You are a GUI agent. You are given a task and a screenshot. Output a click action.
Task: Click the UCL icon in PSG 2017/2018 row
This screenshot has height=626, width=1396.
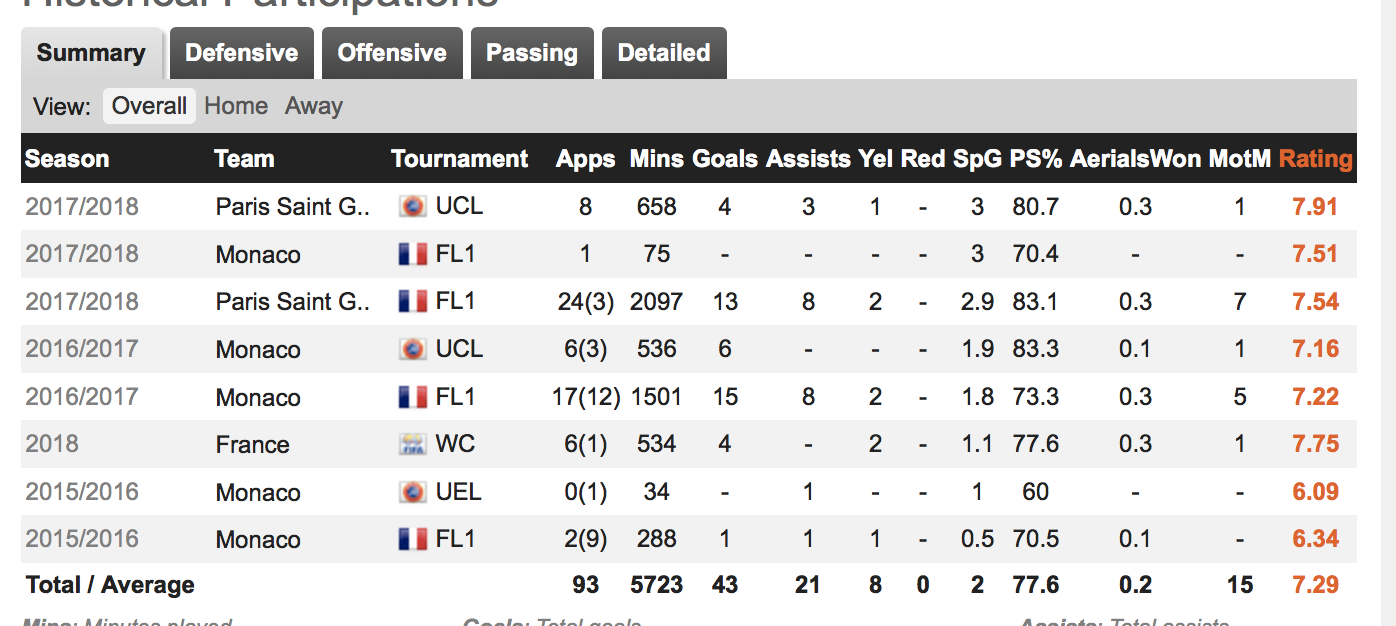[x=412, y=207]
